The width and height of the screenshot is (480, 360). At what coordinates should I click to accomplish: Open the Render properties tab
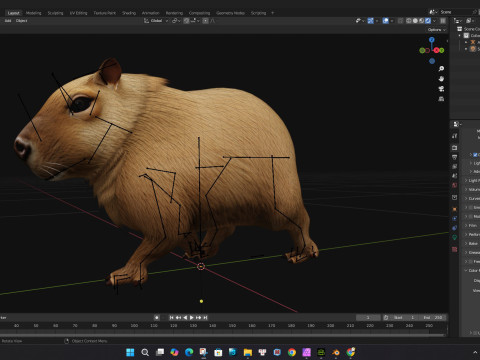tap(455, 148)
